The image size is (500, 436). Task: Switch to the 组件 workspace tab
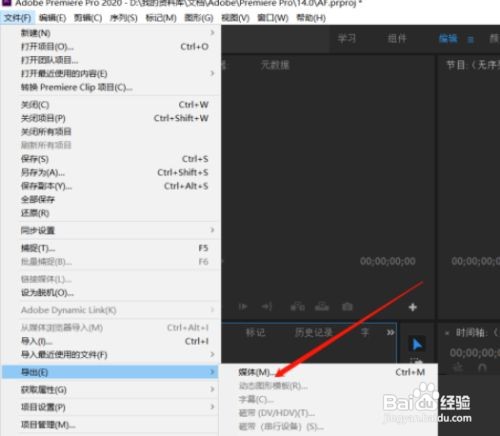point(397,39)
